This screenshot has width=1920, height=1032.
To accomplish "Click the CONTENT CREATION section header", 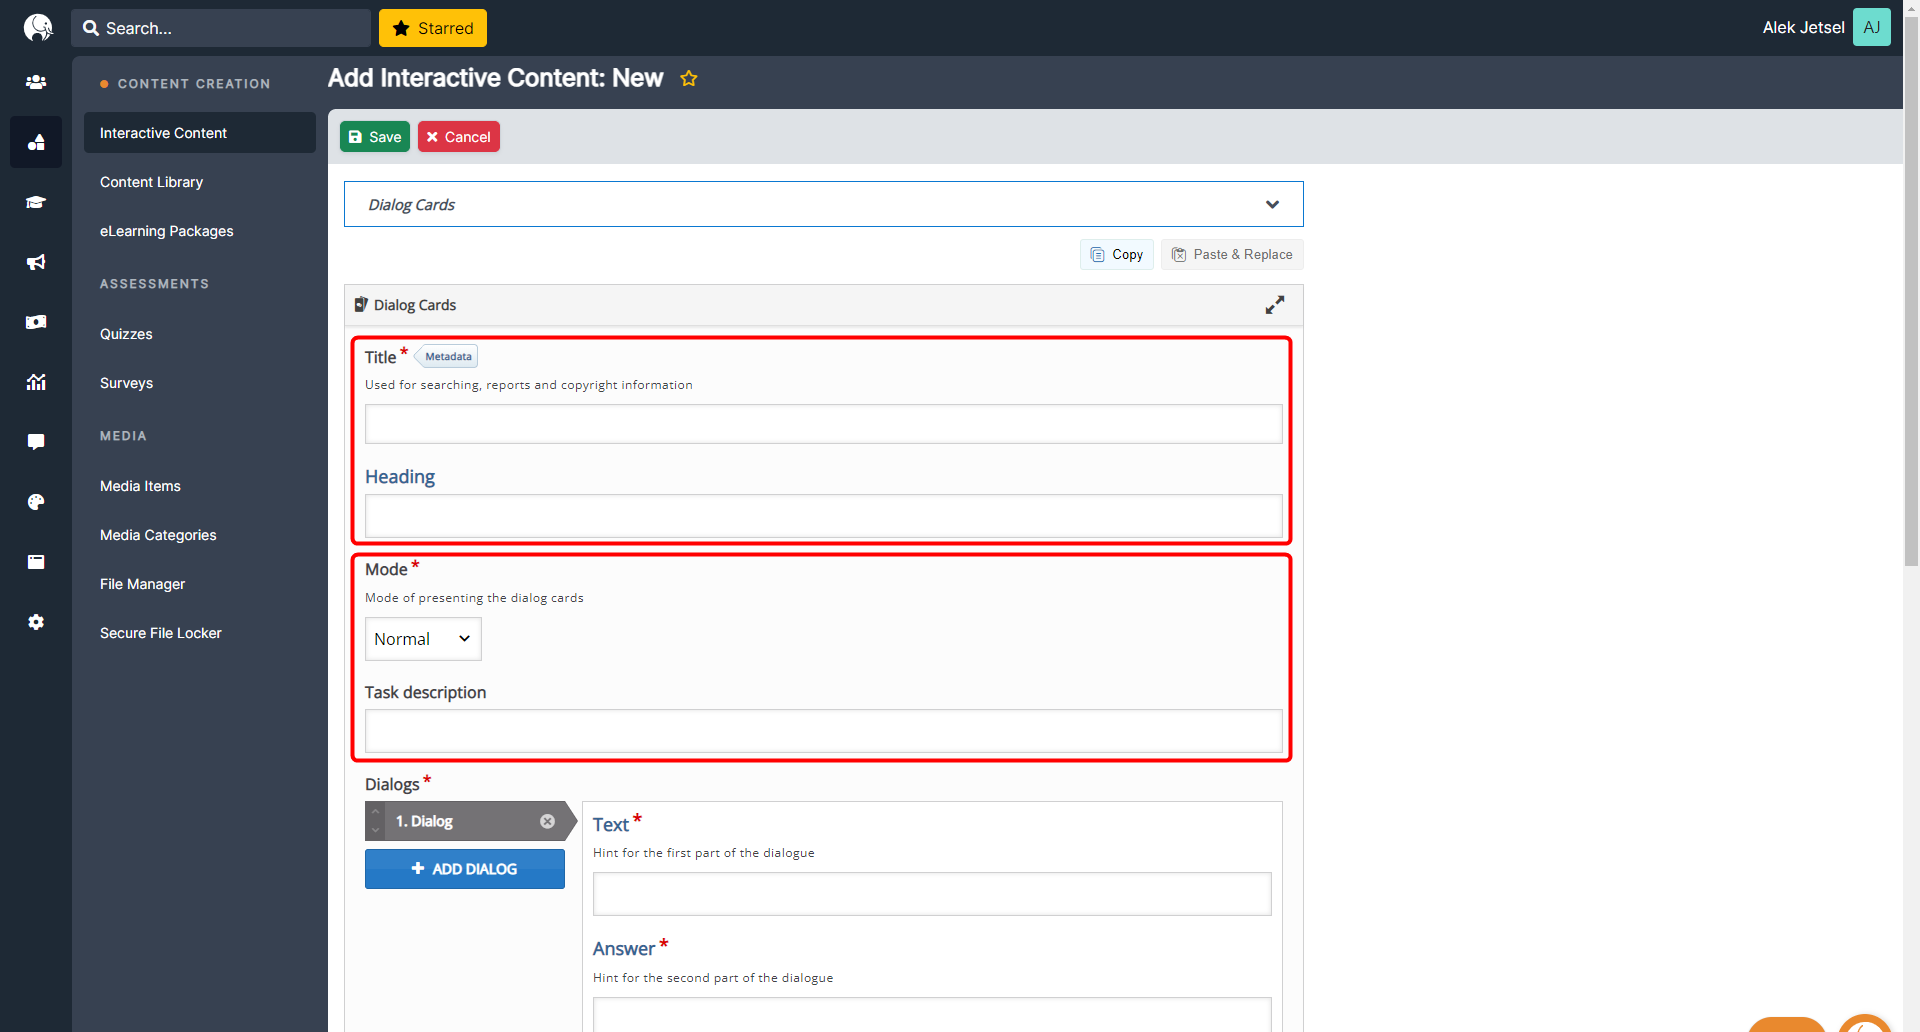I will pyautogui.click(x=194, y=84).
